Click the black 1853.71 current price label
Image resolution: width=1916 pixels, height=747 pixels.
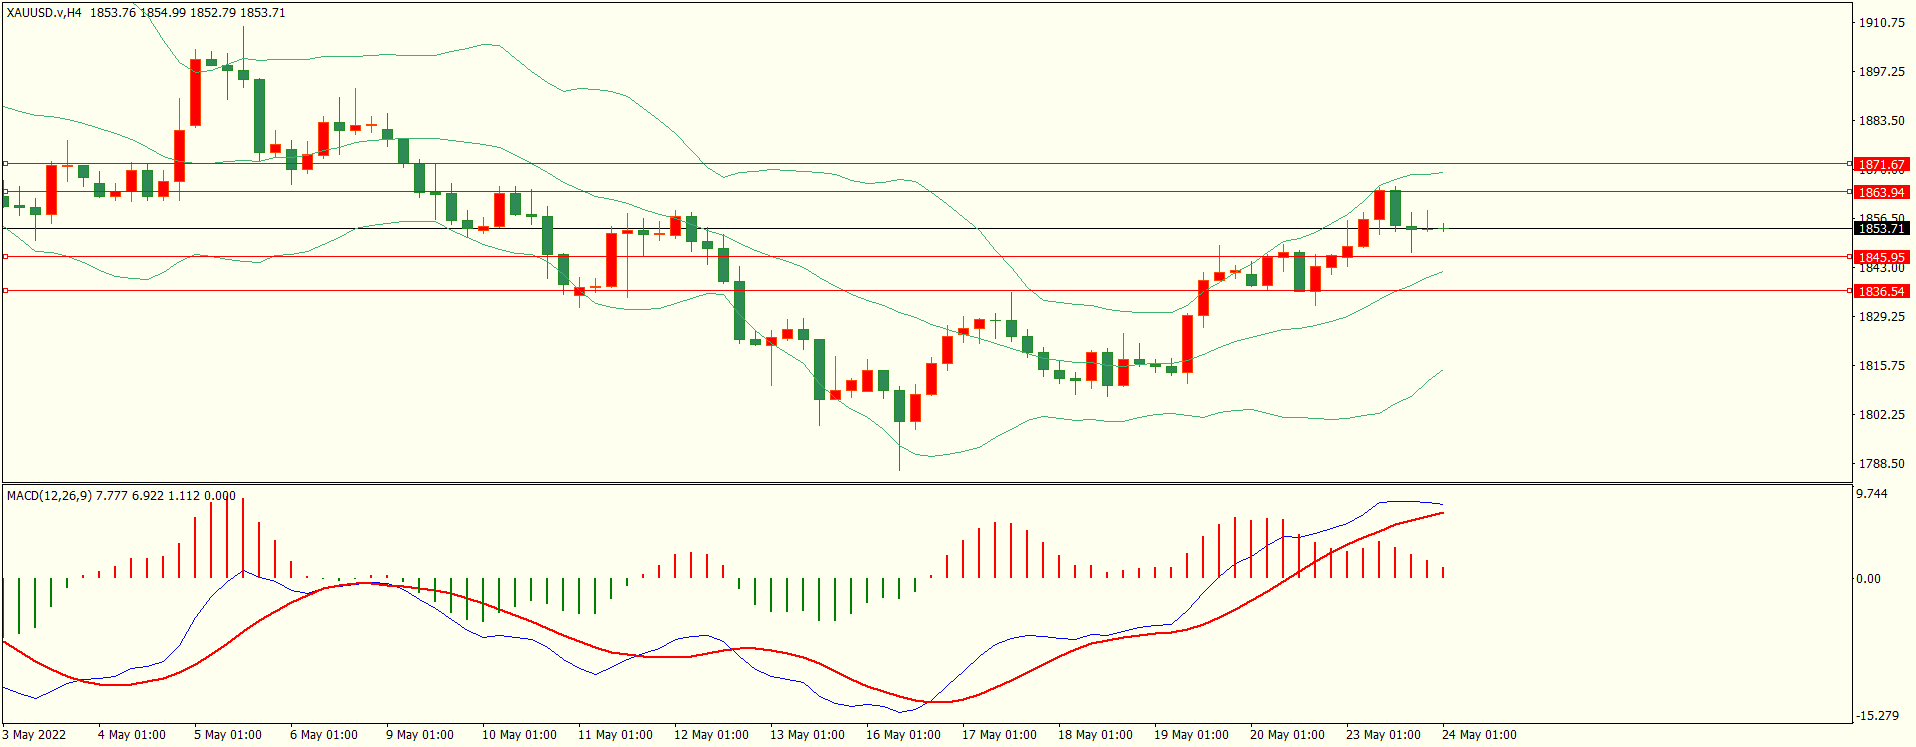(x=1880, y=229)
